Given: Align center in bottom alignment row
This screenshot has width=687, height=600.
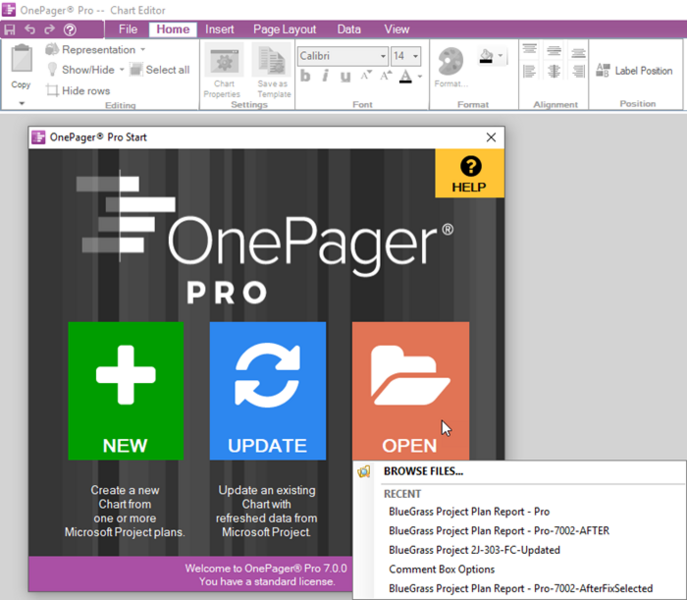Looking at the screenshot, I should pos(554,71).
